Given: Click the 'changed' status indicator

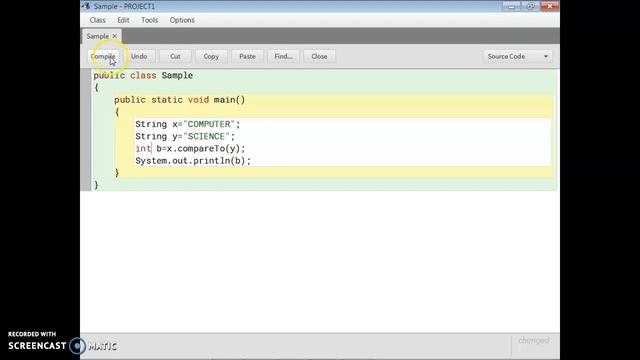Looking at the screenshot, I should [533, 340].
